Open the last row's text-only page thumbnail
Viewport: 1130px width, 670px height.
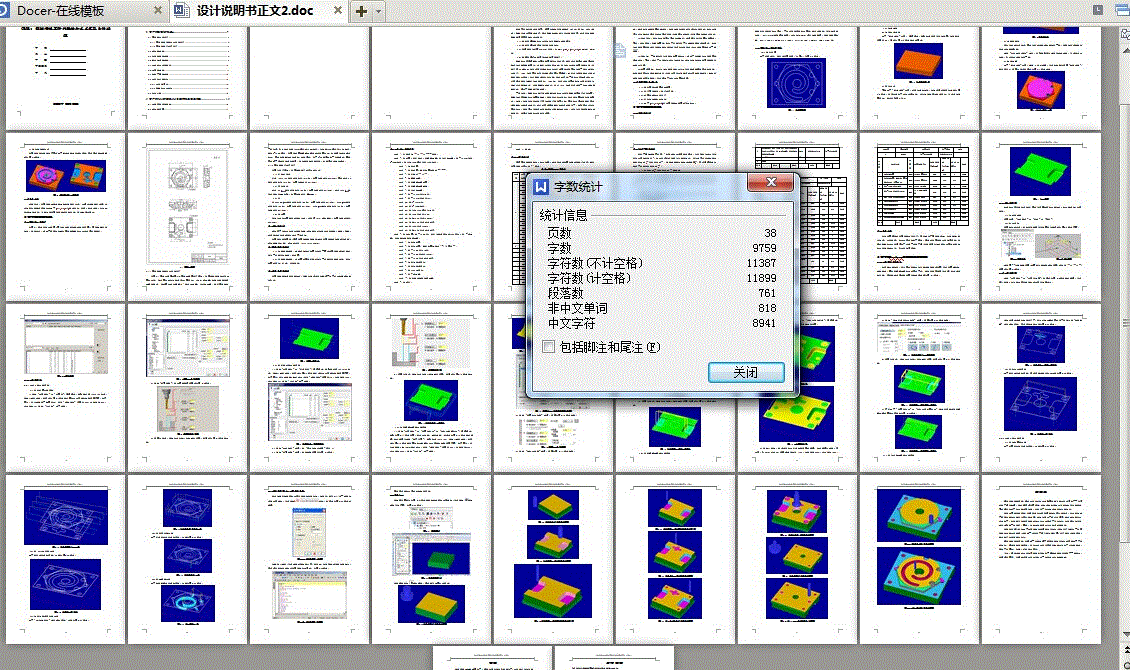point(1041,559)
